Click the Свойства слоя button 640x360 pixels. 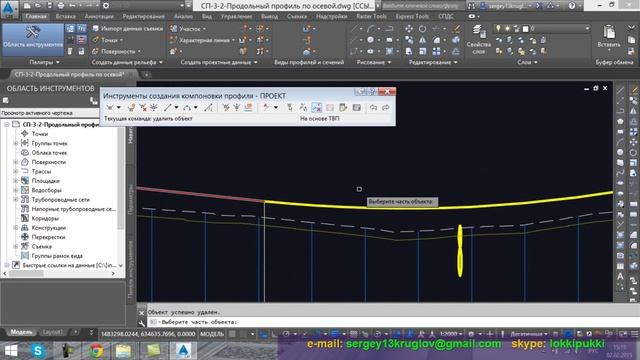click(x=478, y=40)
